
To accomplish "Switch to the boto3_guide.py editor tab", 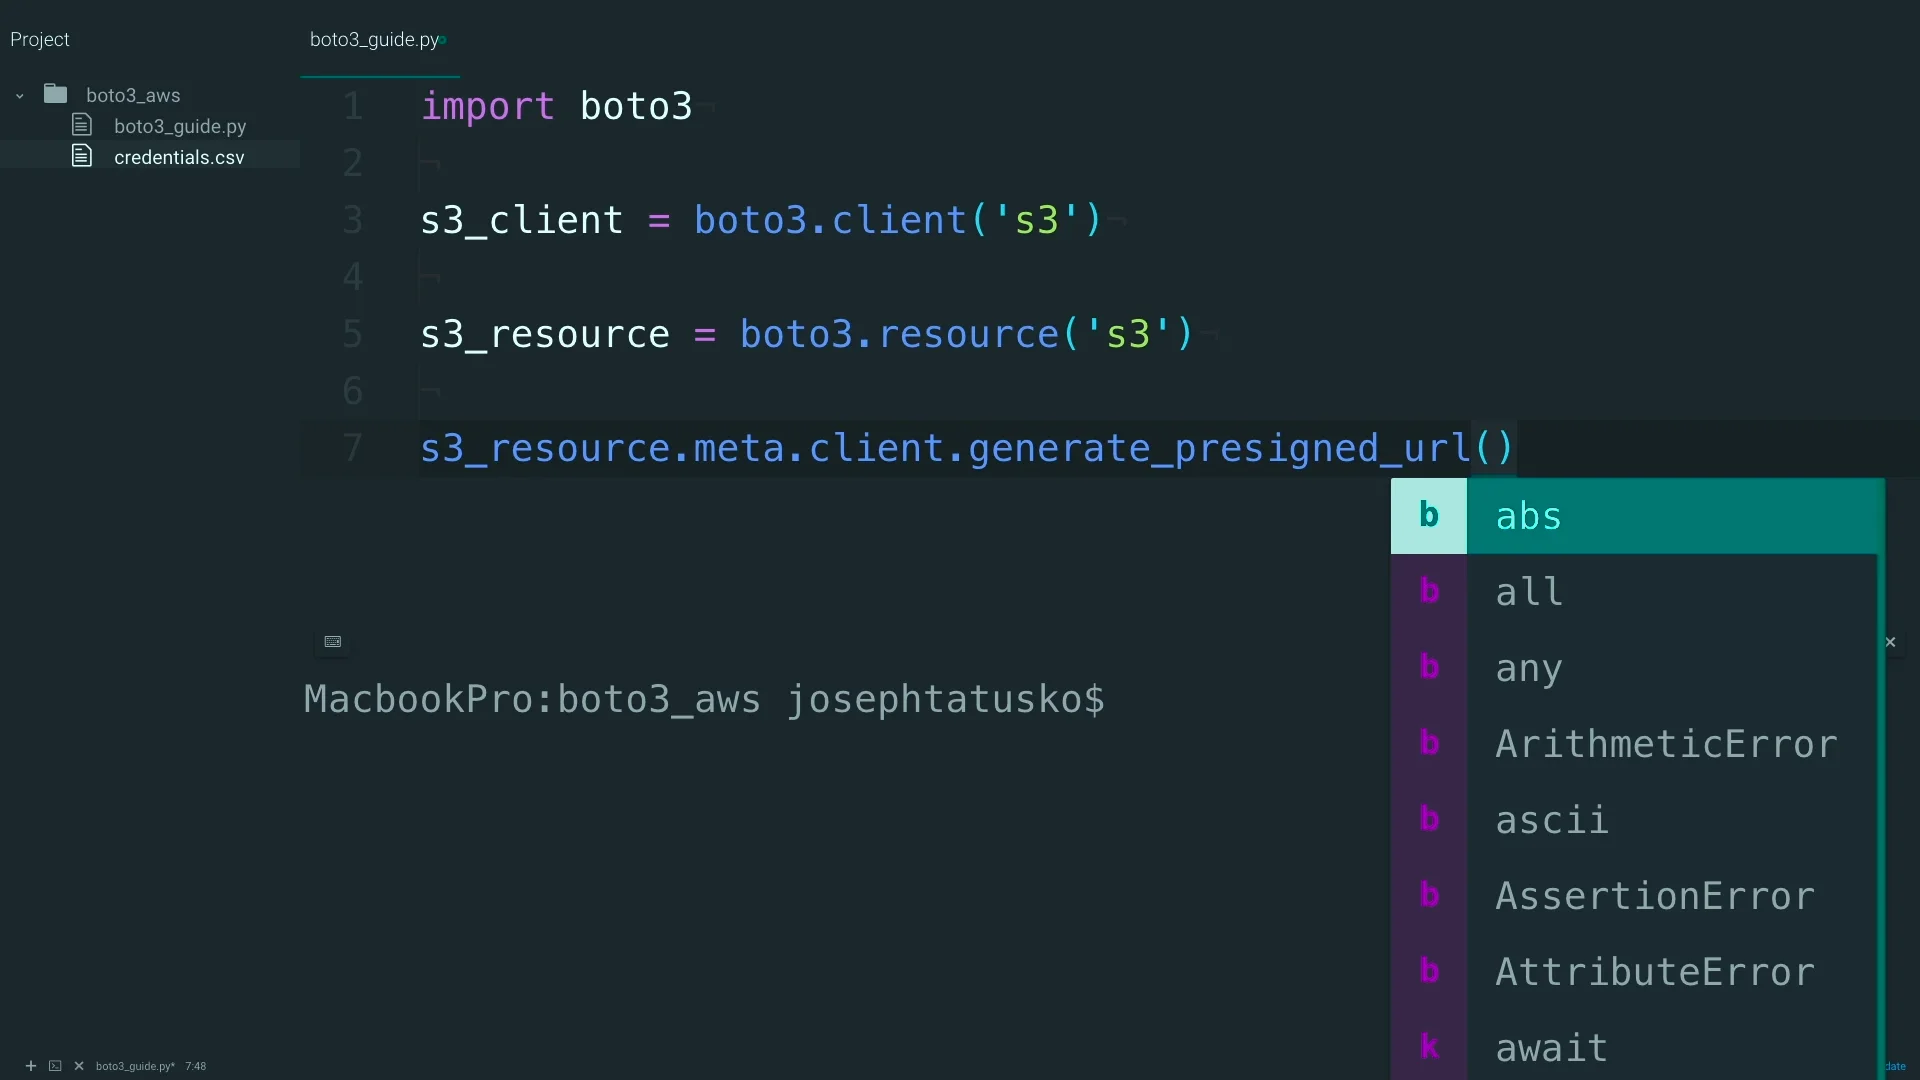I will [375, 40].
